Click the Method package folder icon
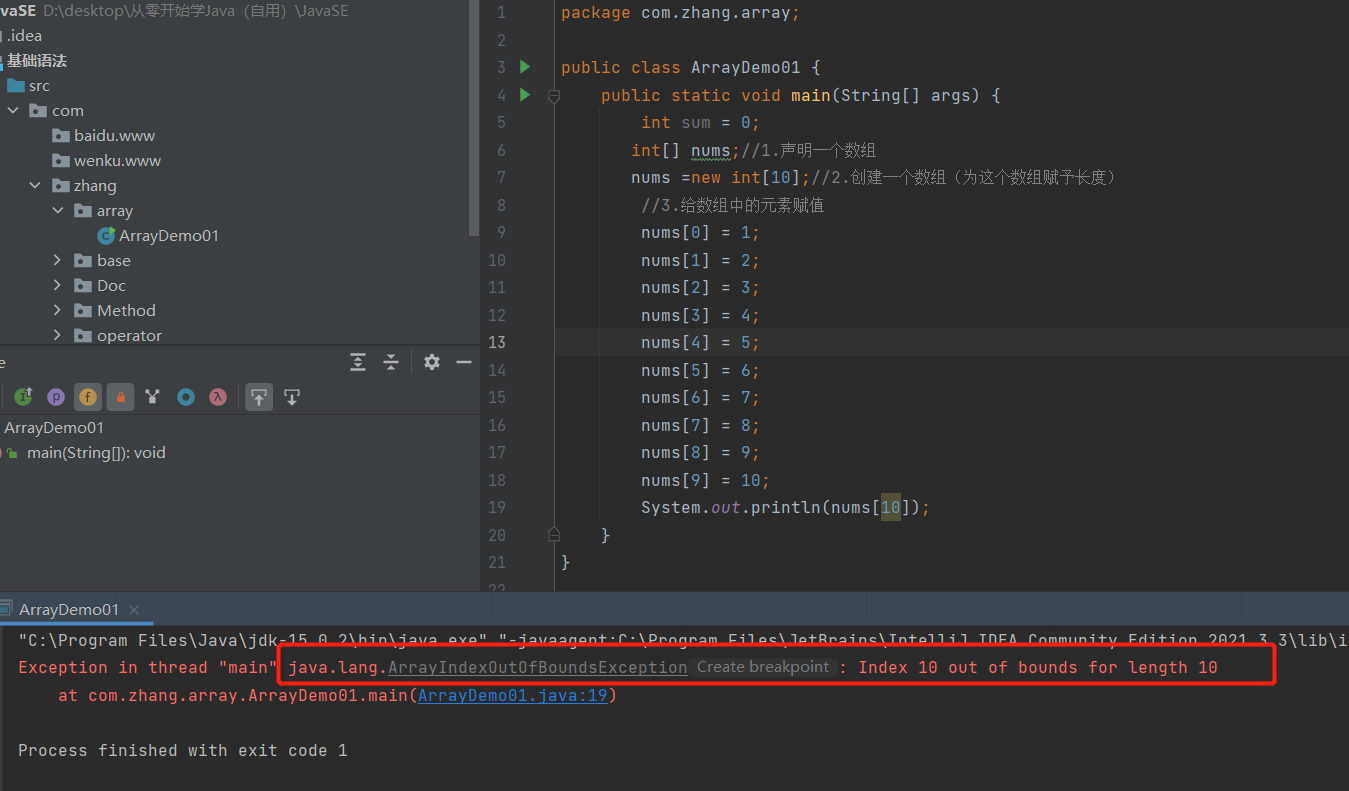The width and height of the screenshot is (1349, 791). [83, 311]
